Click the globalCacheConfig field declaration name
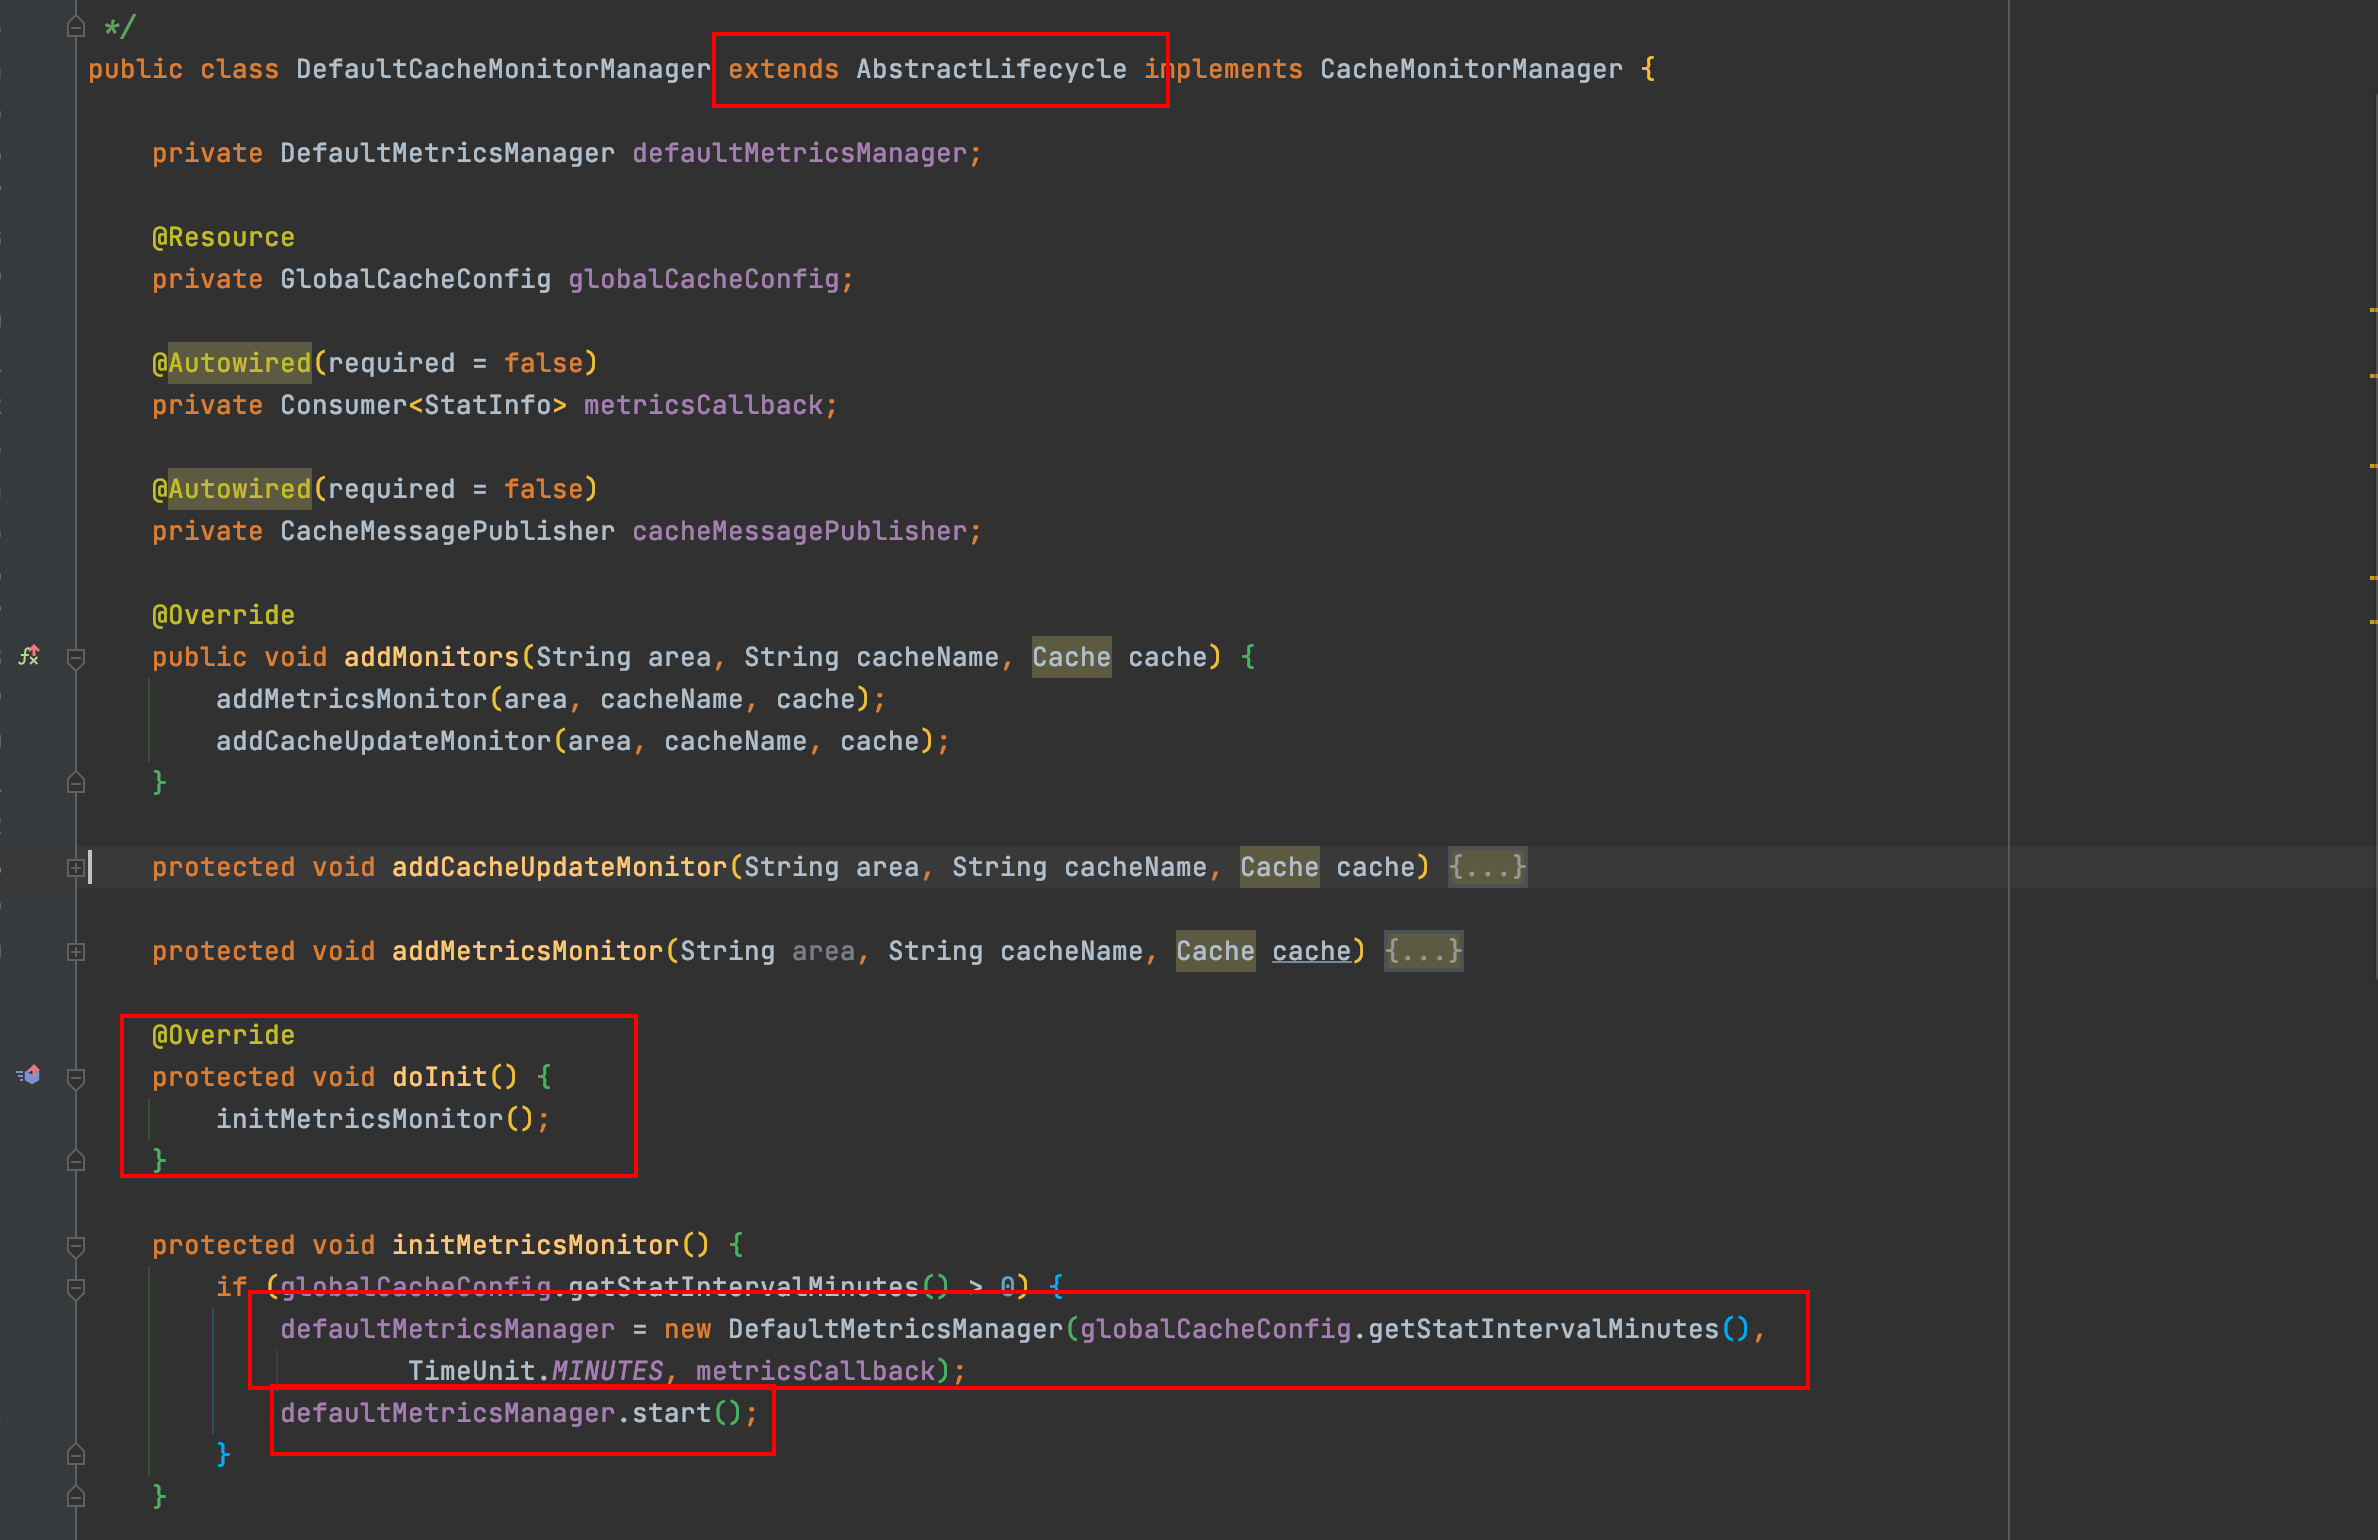 point(703,279)
